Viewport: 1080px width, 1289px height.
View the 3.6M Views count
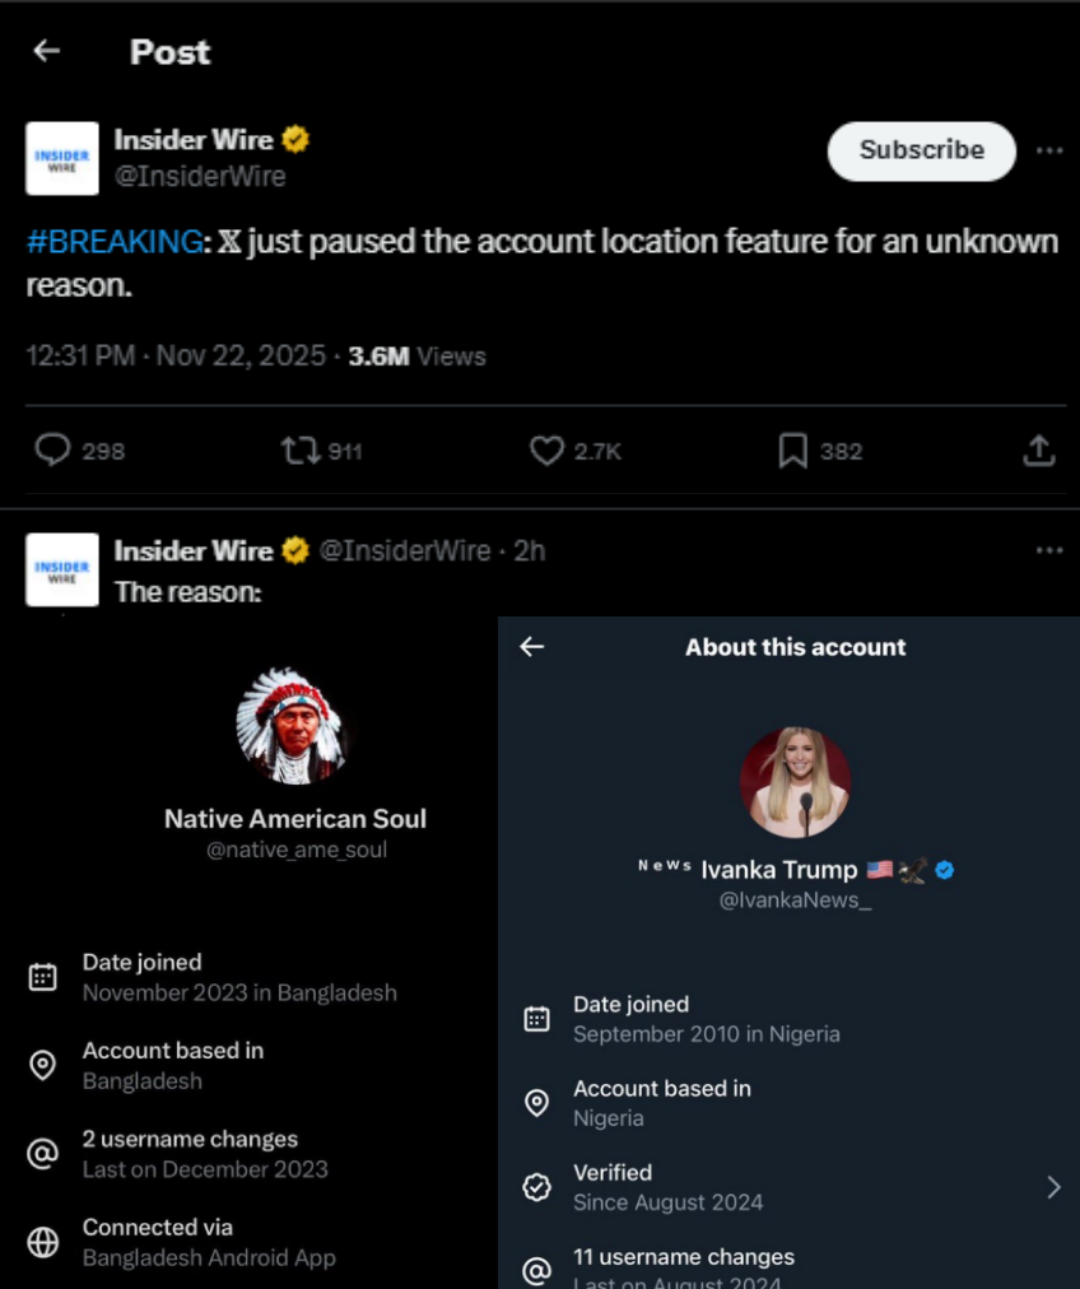click(x=416, y=357)
